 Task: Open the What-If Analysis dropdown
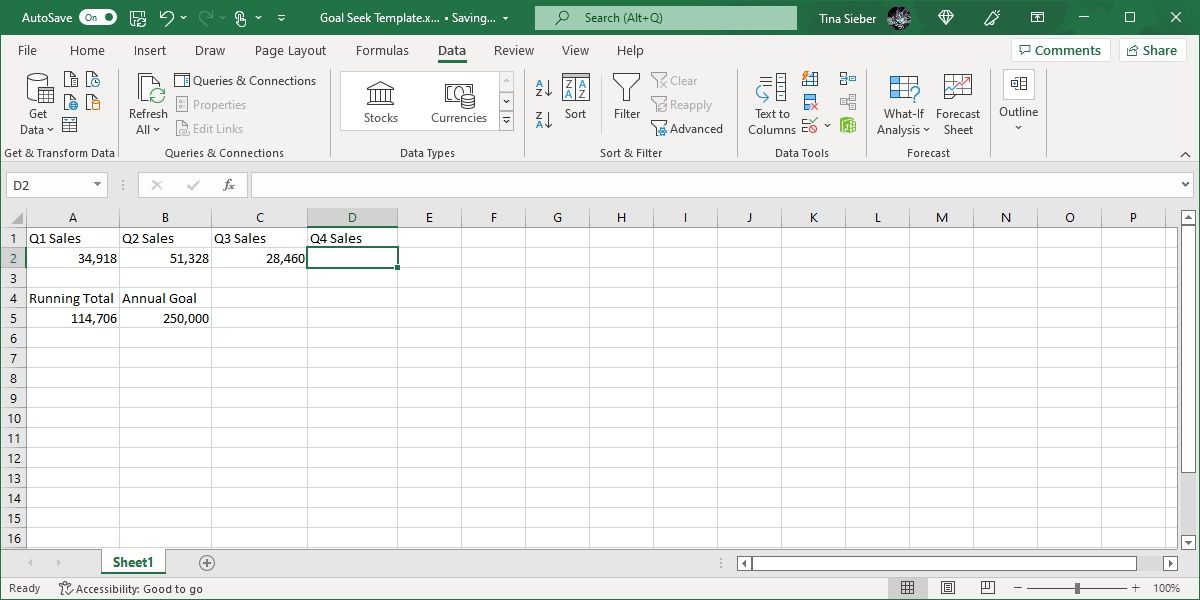(903, 103)
